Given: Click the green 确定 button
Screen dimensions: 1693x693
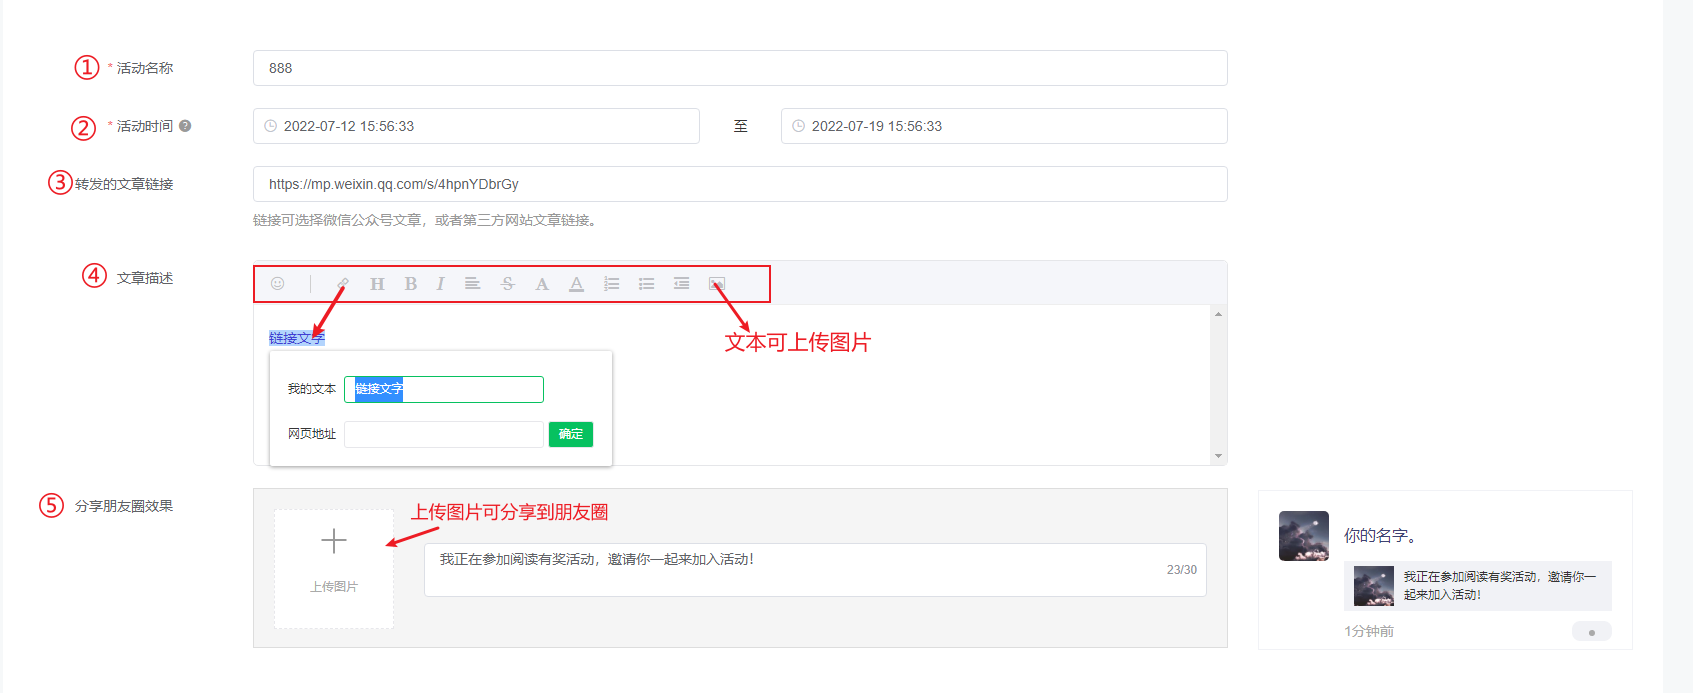Looking at the screenshot, I should 571,434.
